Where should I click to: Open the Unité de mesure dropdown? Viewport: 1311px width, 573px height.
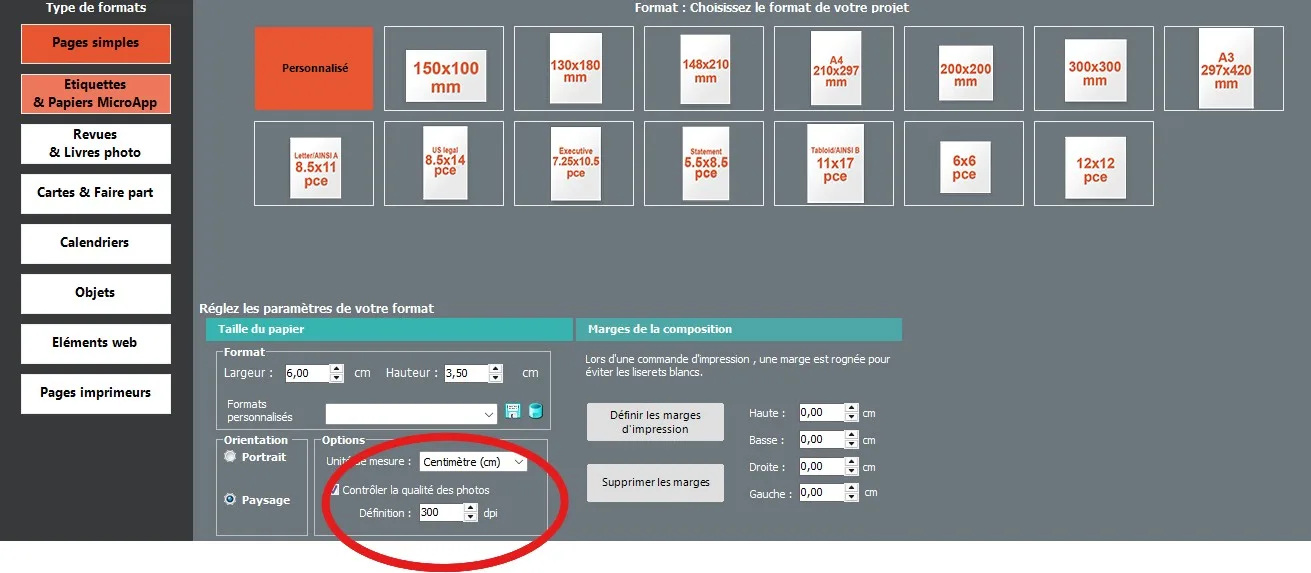473,462
